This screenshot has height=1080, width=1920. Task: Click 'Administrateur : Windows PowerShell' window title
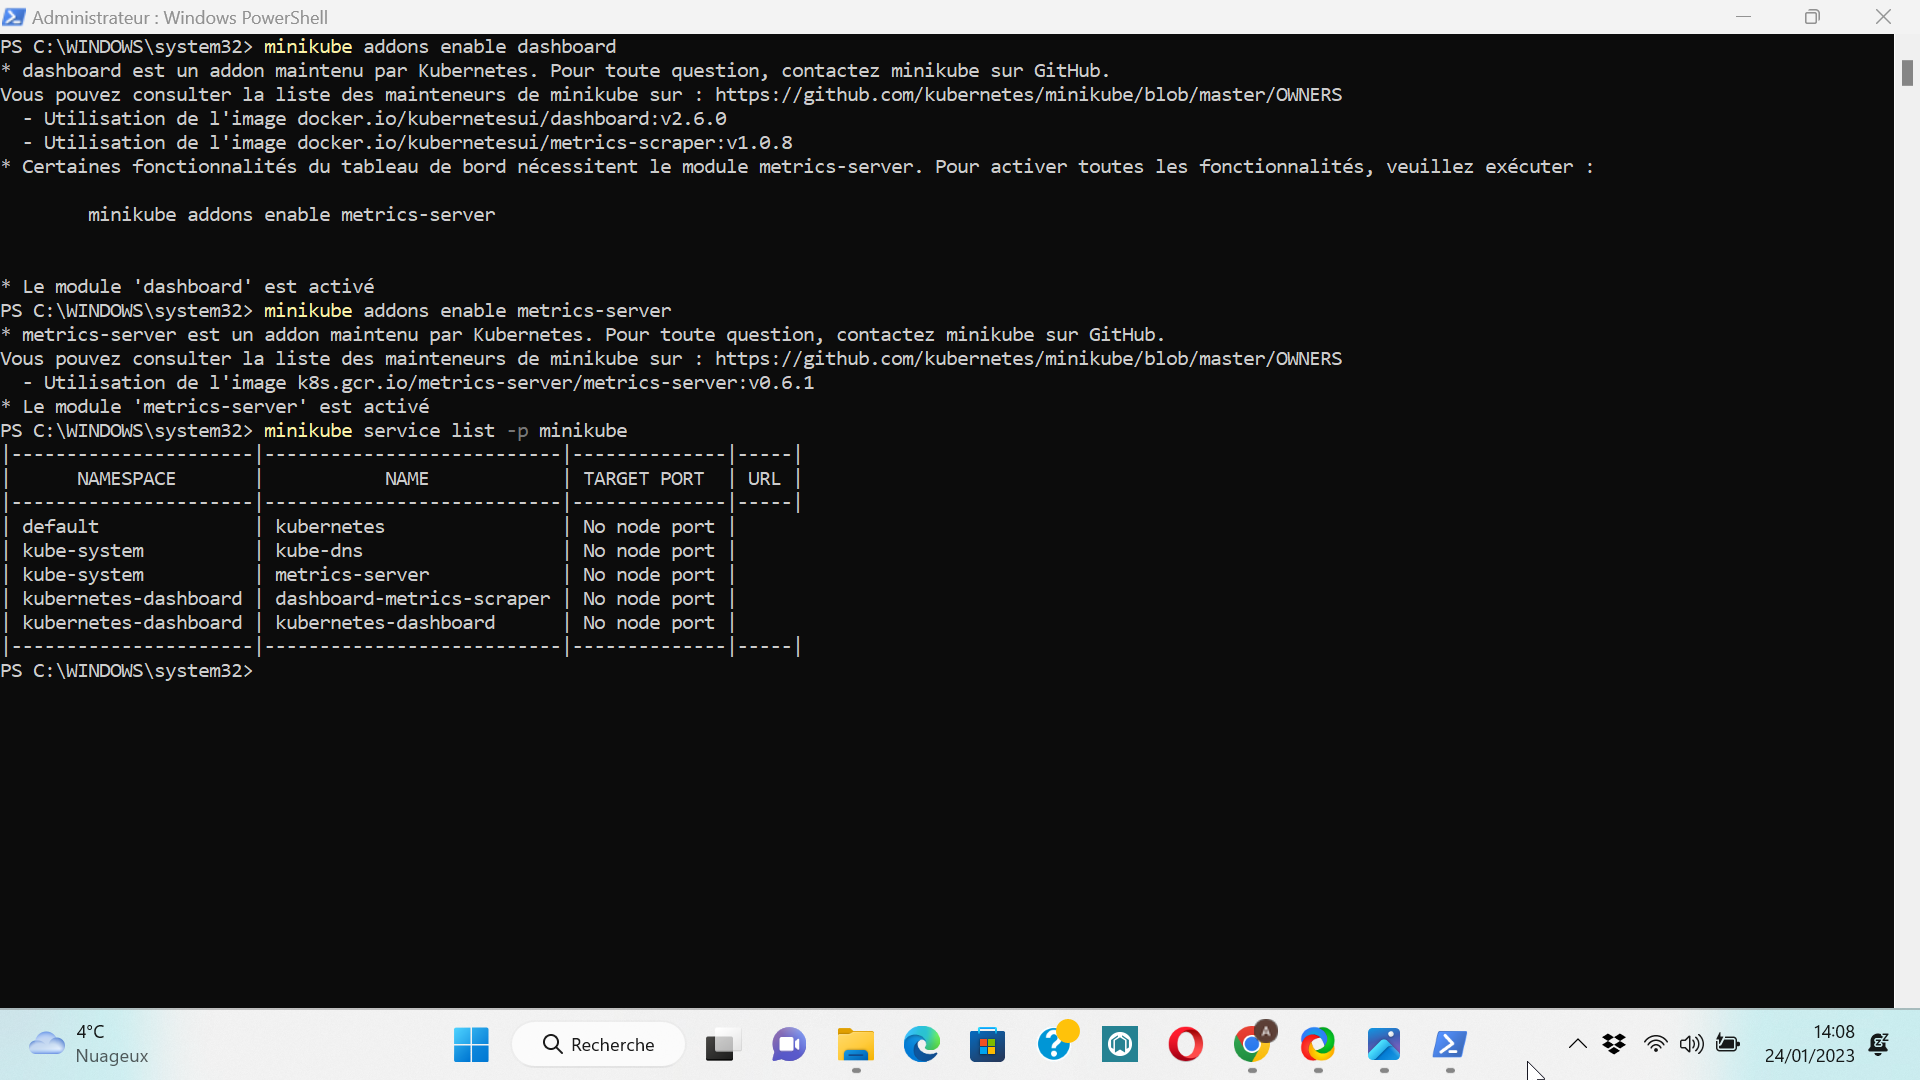[x=180, y=17]
